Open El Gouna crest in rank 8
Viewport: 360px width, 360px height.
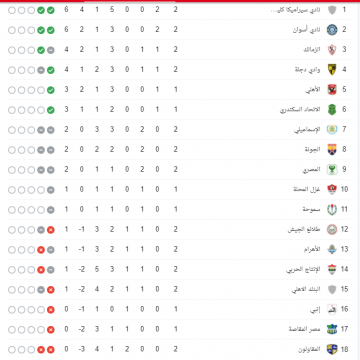(332, 150)
